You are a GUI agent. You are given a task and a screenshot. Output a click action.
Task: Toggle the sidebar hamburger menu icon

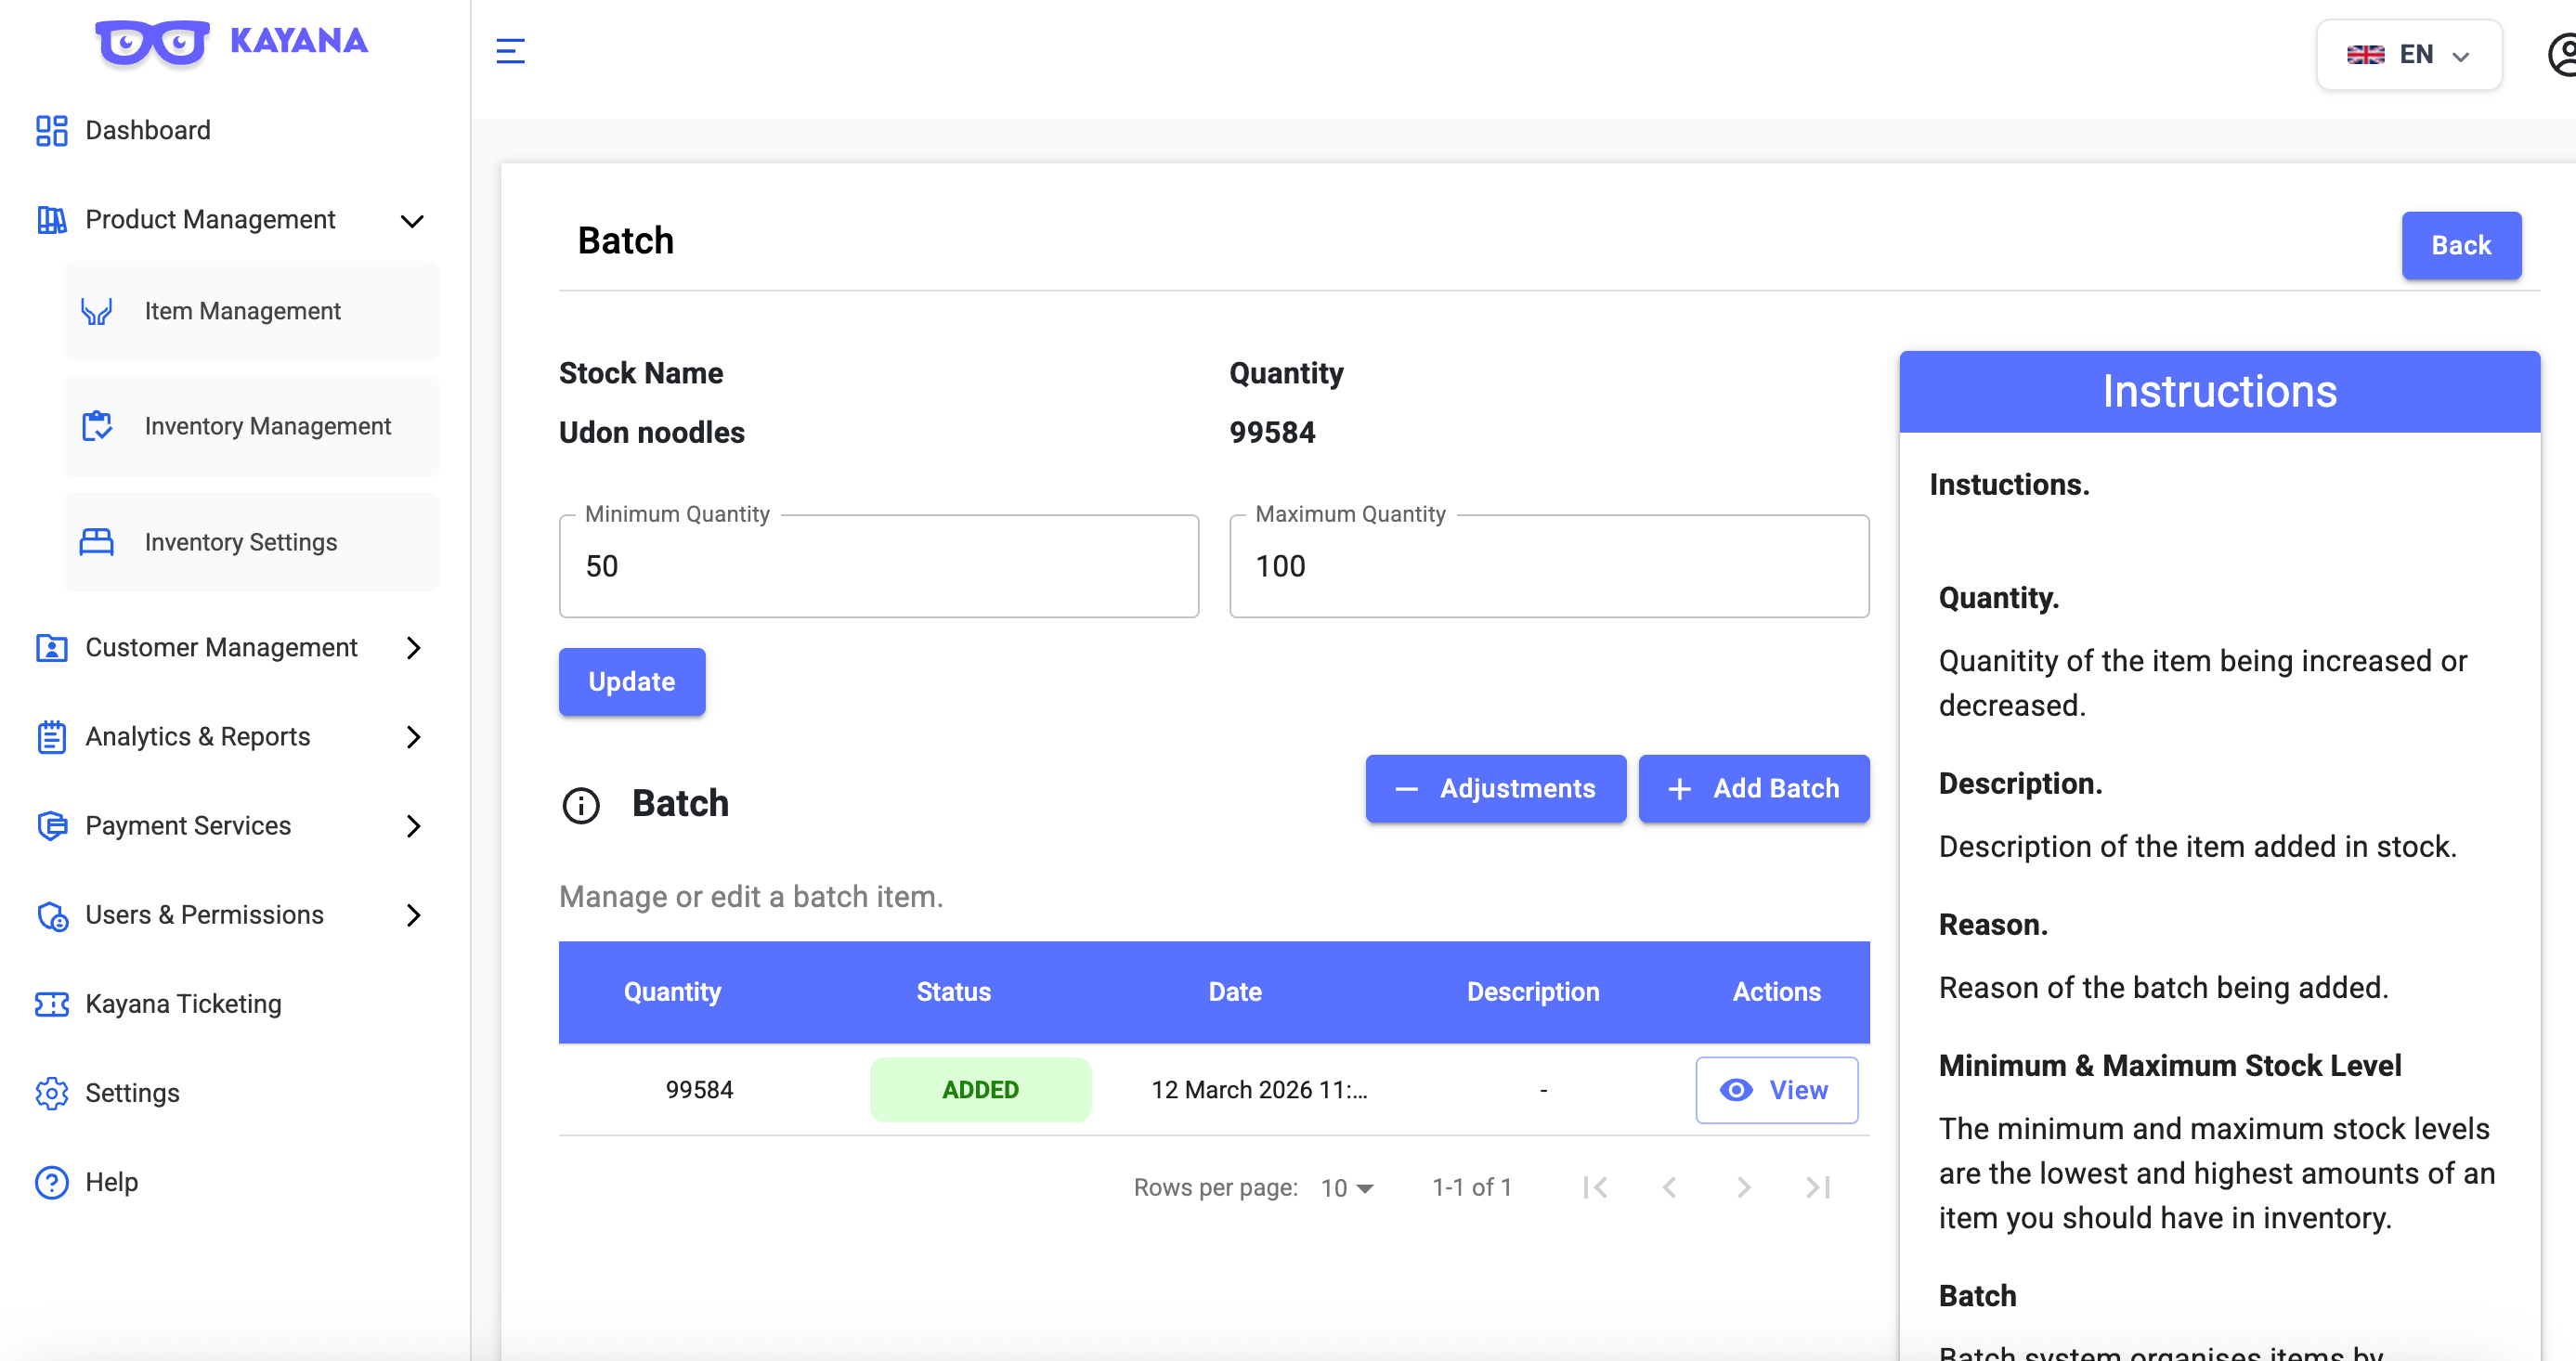510,50
